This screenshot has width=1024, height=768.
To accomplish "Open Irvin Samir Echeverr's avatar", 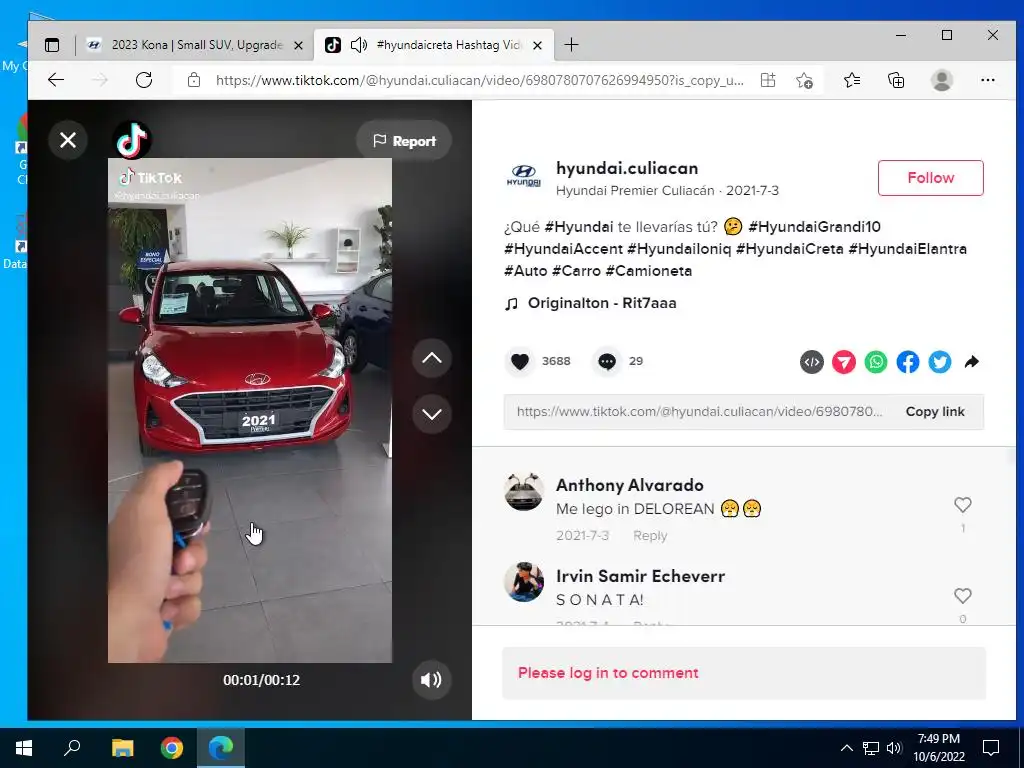I will point(524,582).
